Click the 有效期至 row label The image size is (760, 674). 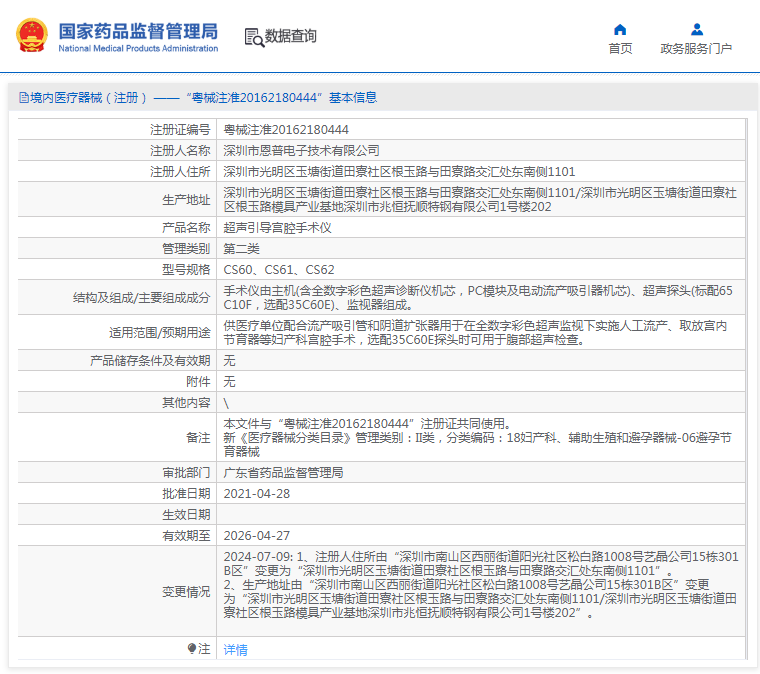click(x=186, y=535)
